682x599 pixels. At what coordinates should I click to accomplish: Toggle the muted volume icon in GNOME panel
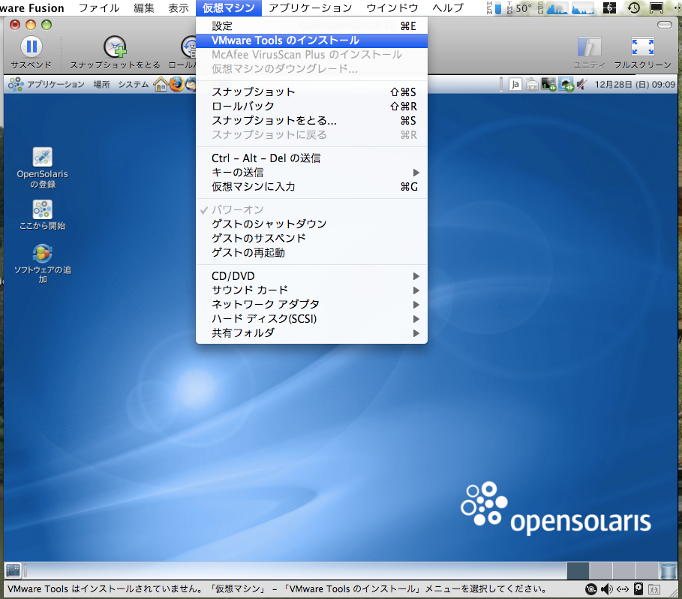click(582, 84)
